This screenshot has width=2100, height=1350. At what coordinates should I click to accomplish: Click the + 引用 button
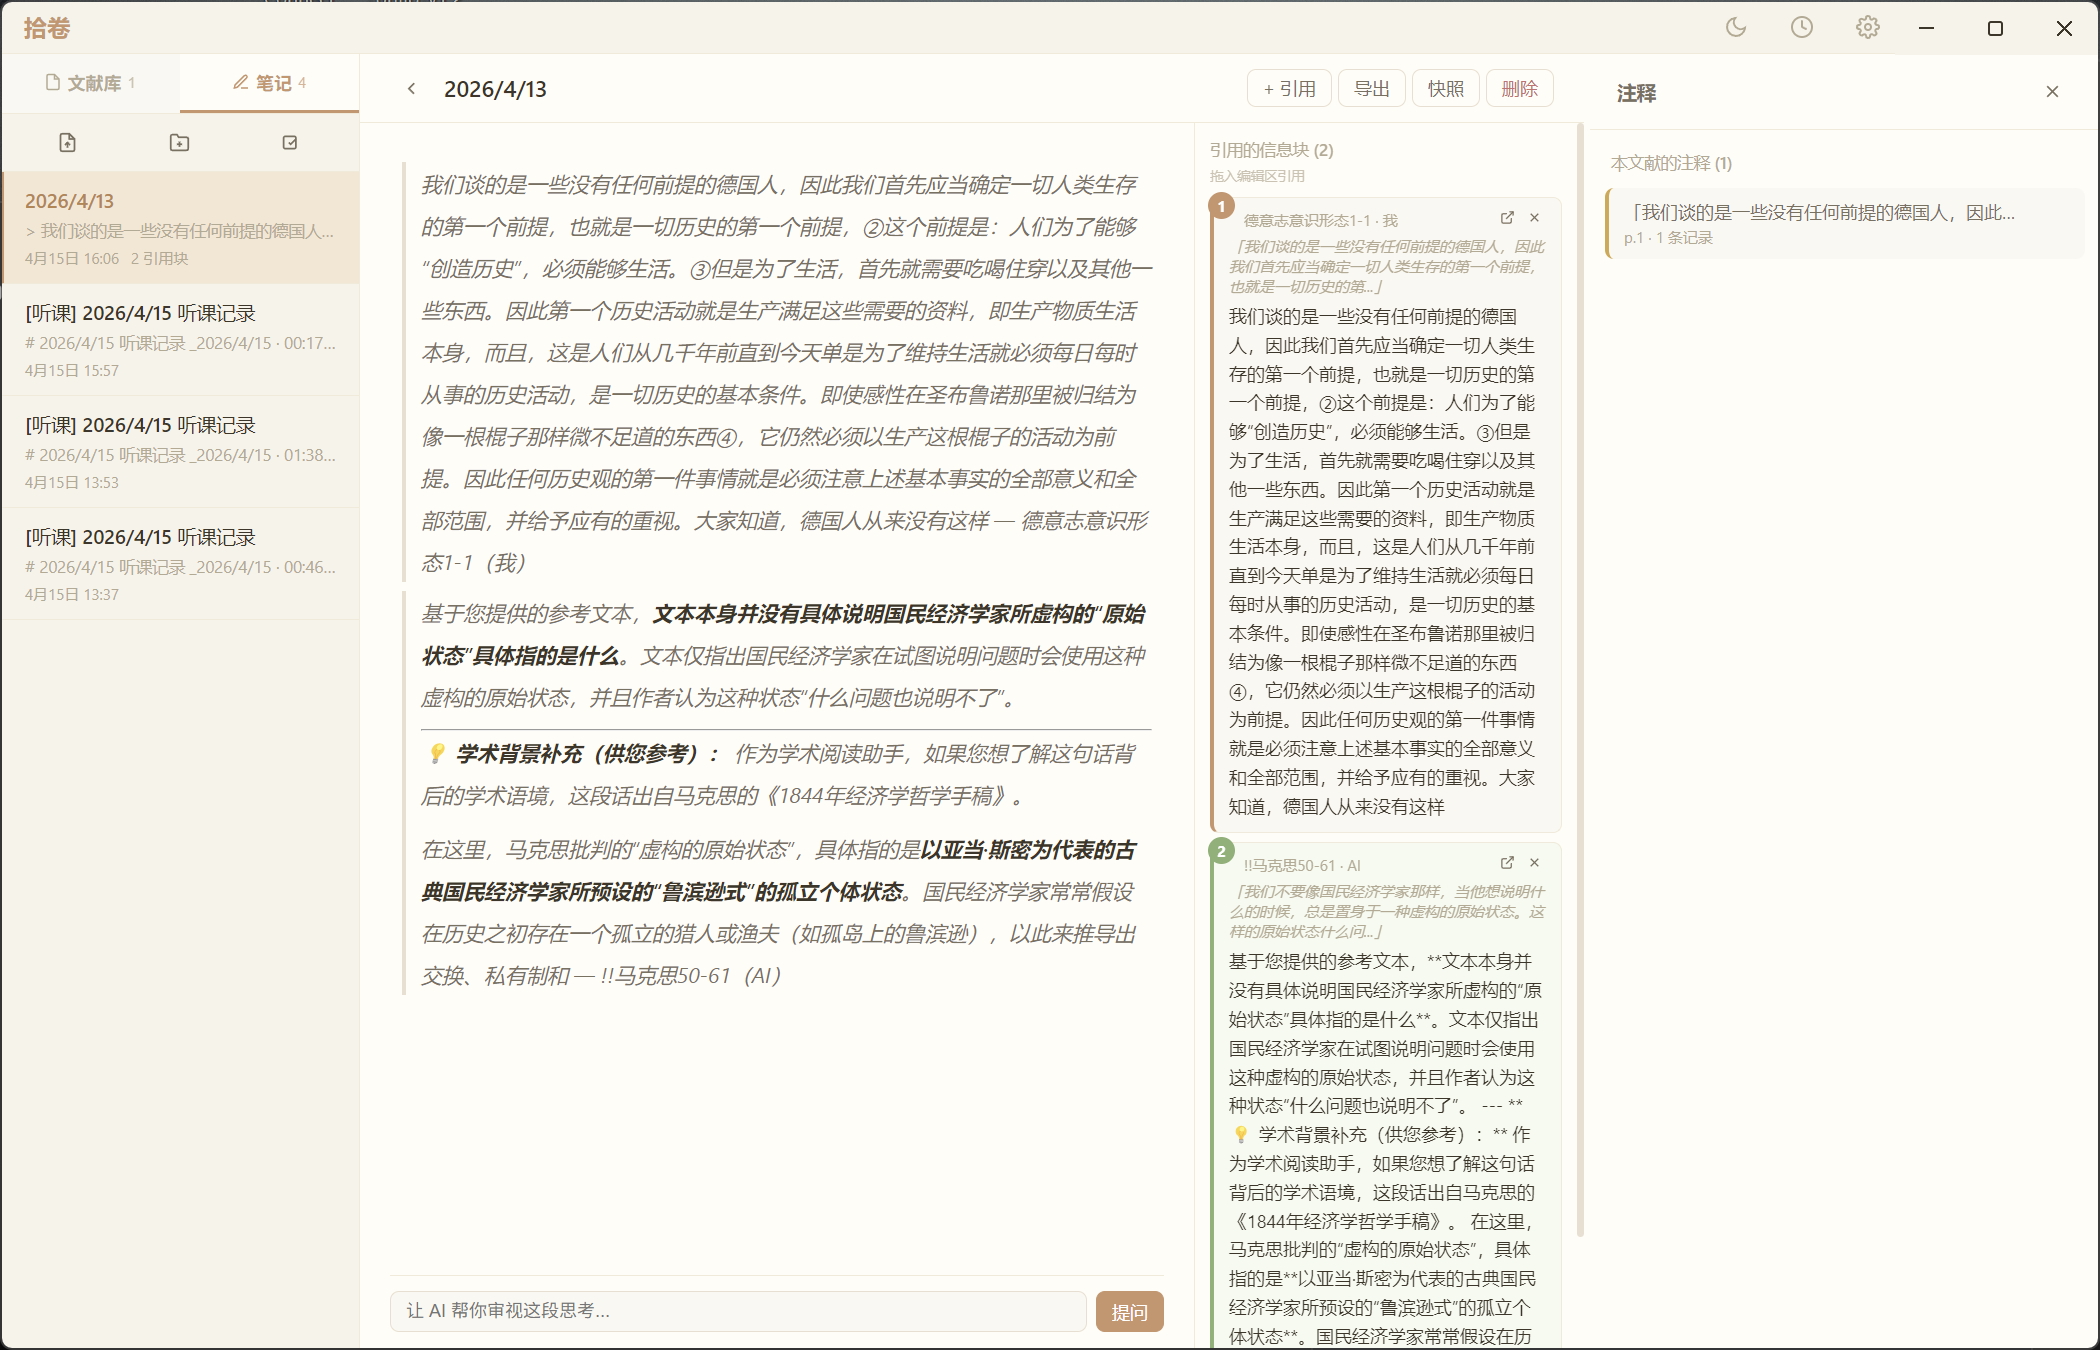[x=1289, y=89]
